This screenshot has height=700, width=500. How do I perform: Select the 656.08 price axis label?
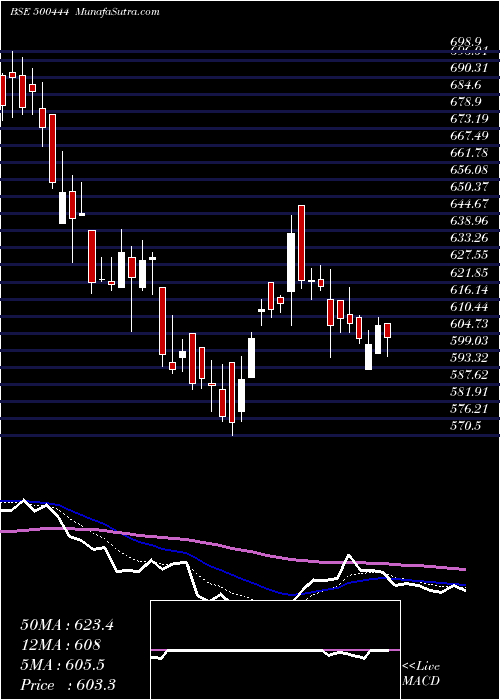[467, 170]
